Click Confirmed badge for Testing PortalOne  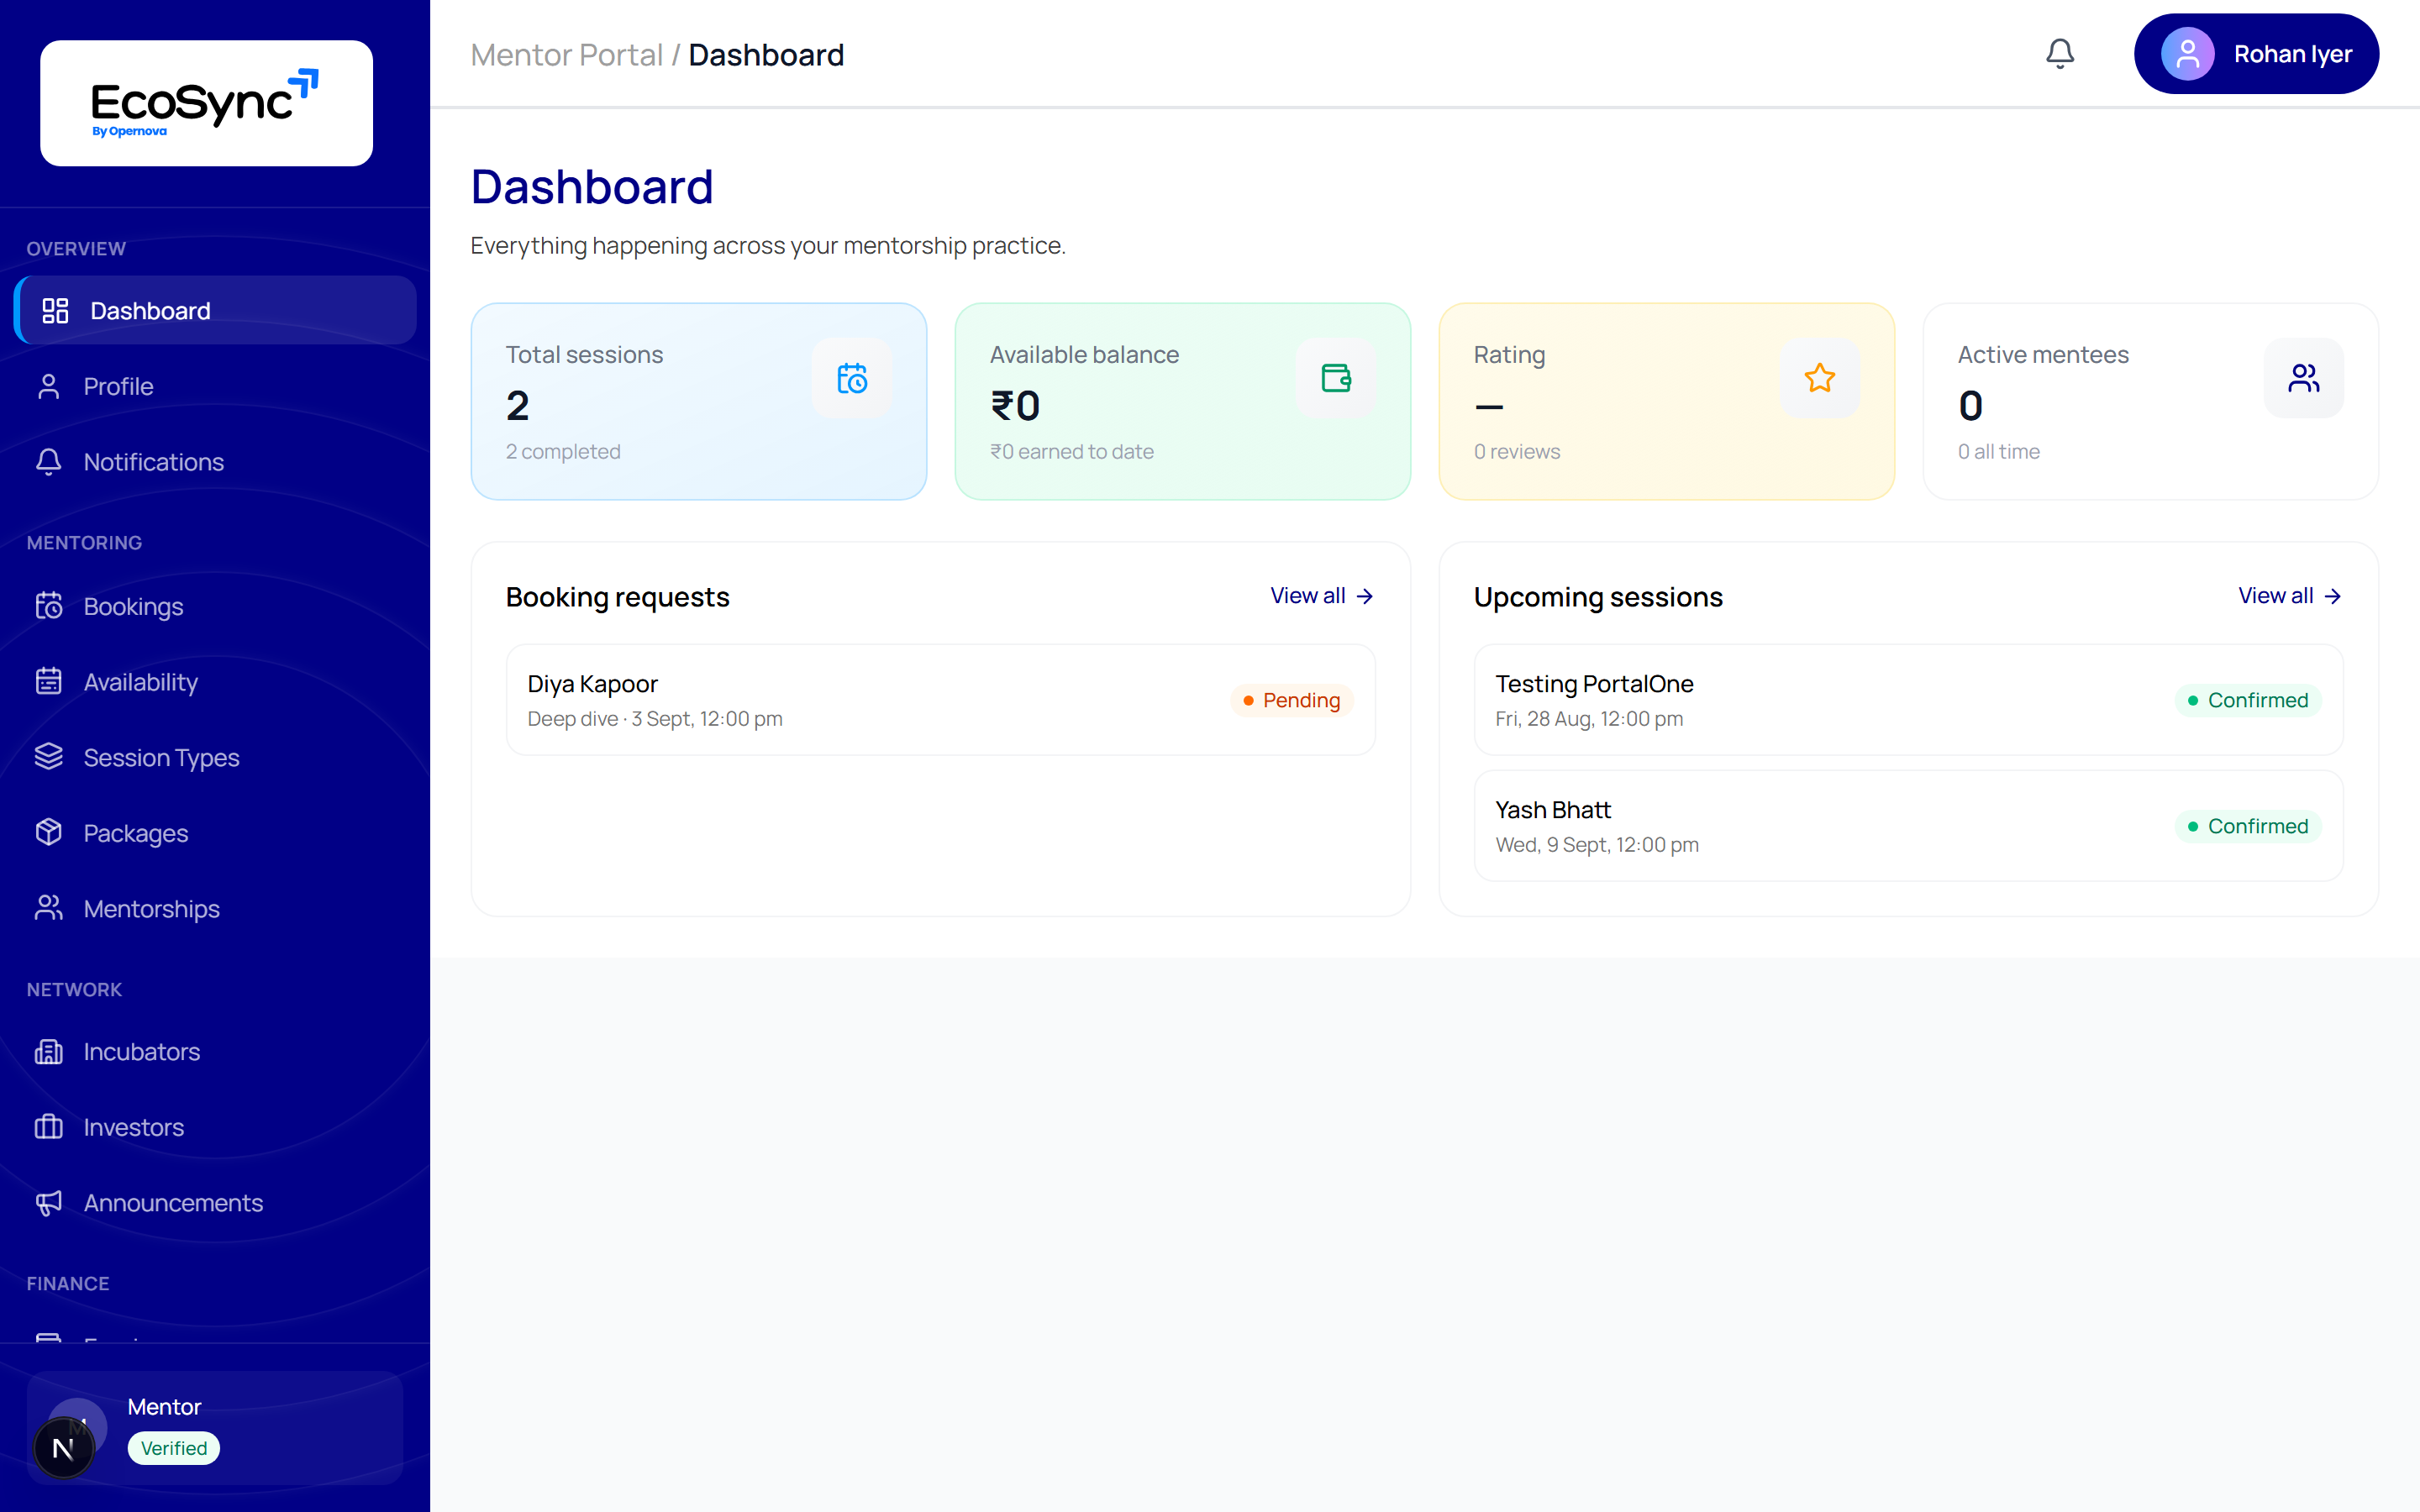pos(2248,700)
